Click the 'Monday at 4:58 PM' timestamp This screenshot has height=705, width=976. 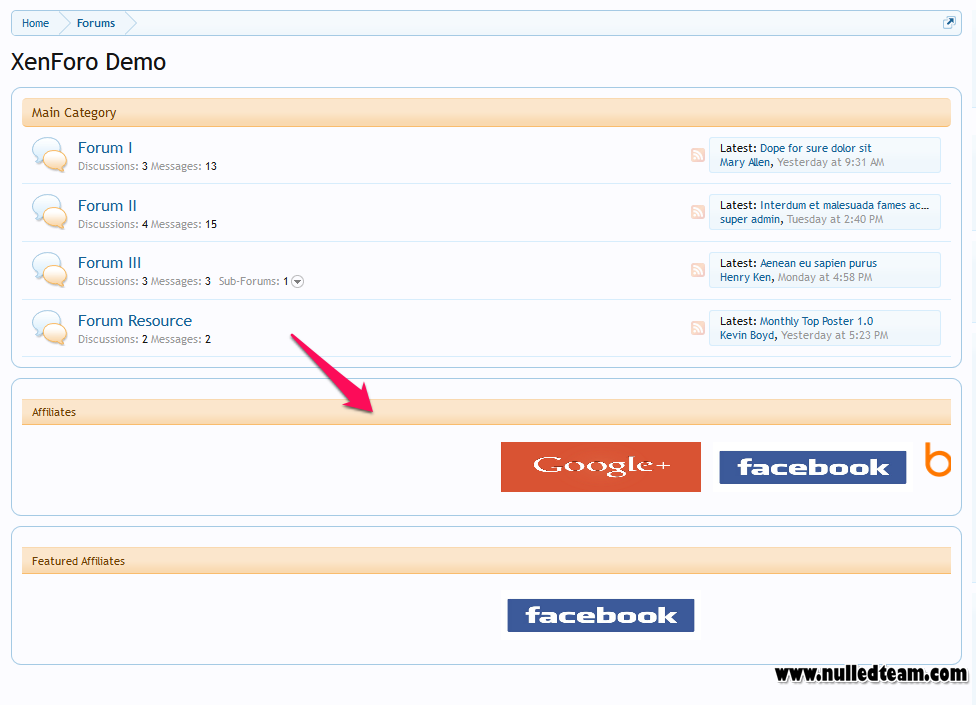(x=825, y=278)
